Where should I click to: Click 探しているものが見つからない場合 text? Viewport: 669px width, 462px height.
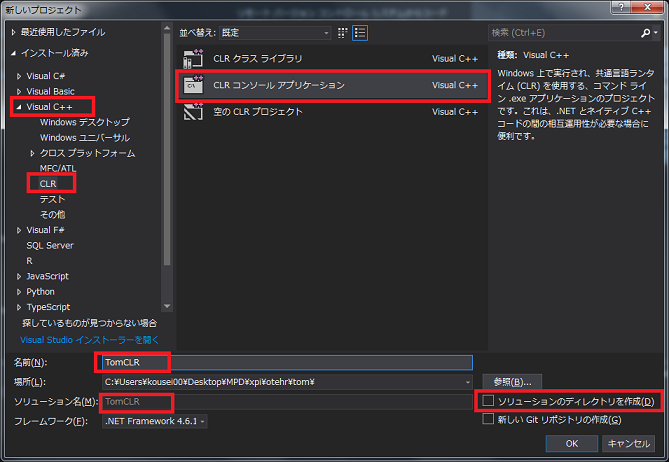click(x=90, y=323)
